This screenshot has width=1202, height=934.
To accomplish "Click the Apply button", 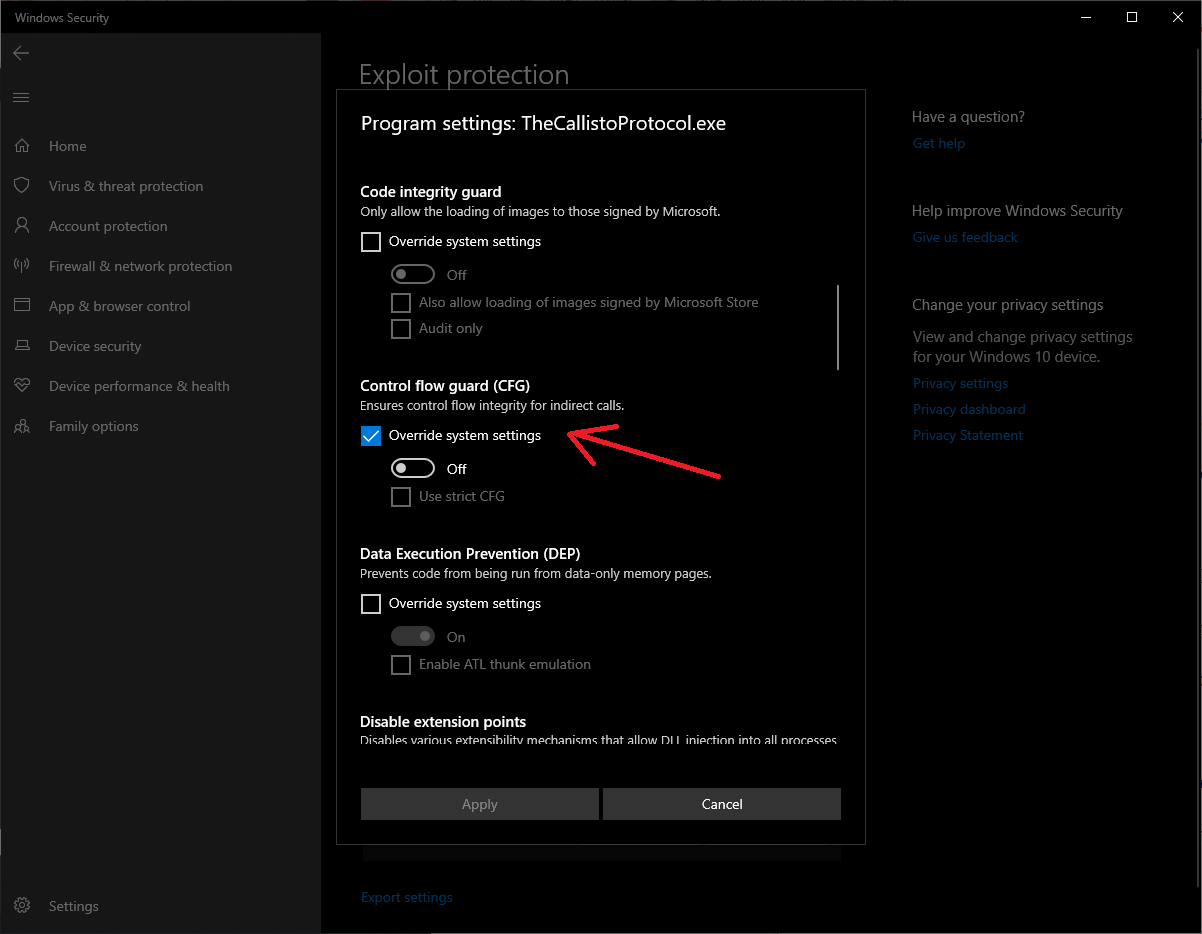I will 480,804.
